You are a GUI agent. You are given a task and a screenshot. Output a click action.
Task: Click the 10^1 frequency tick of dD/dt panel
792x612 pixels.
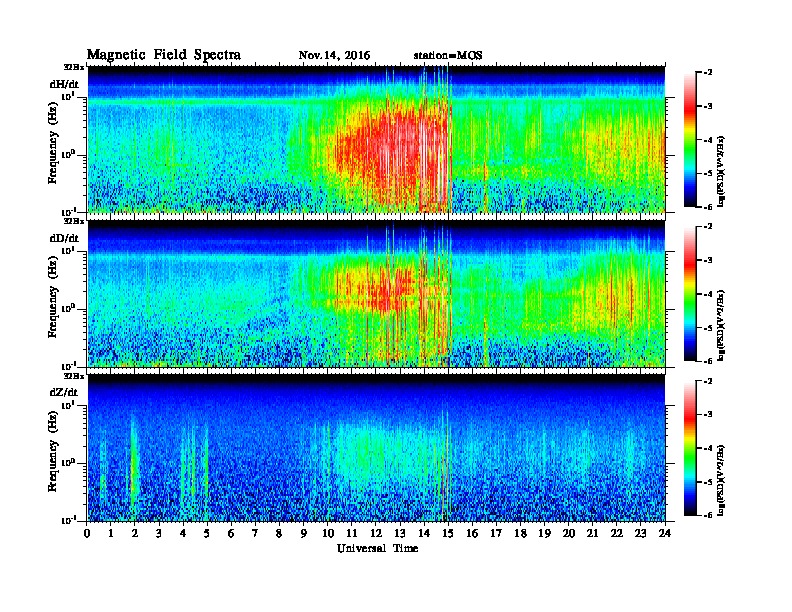click(x=68, y=250)
